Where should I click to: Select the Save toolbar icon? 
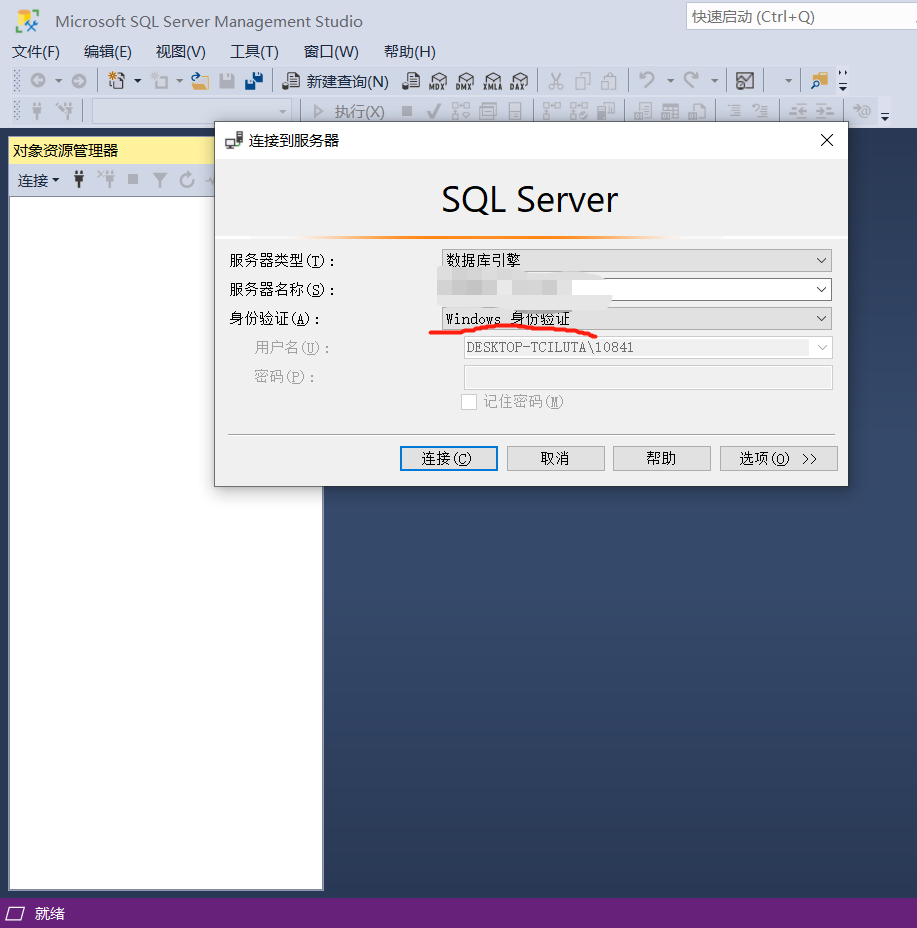(x=226, y=80)
